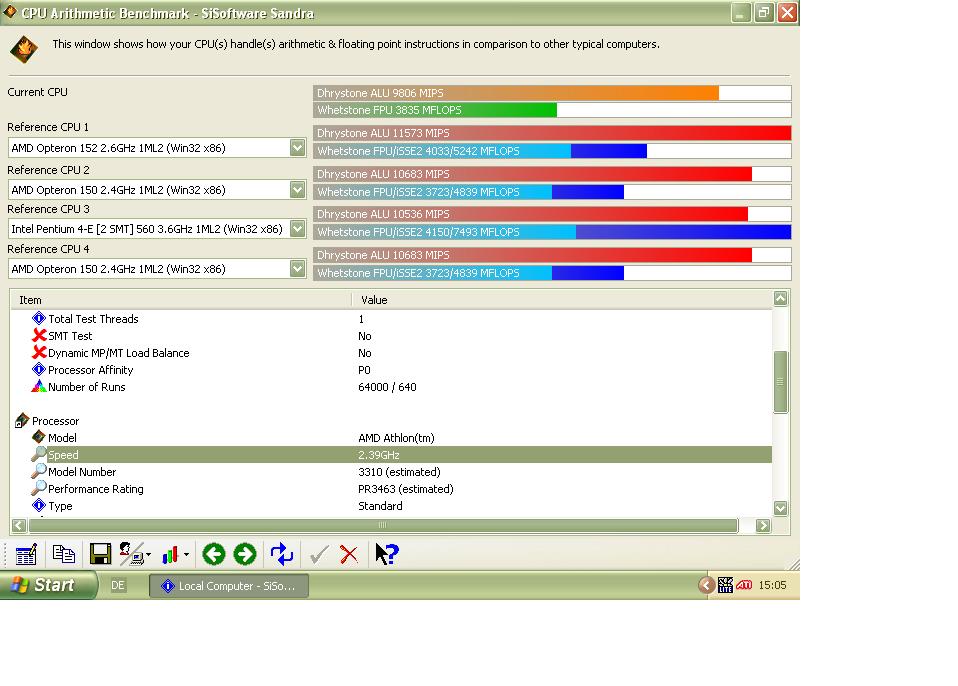Click the horizontal scrollbar right arrow
Image resolution: width=958 pixels, height=686 pixels.
tap(763, 525)
